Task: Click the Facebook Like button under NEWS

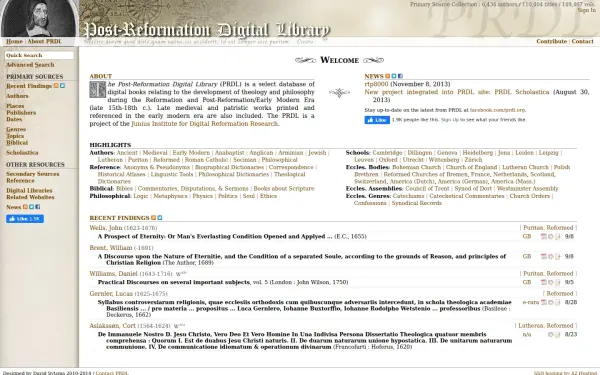Action: pos(377,120)
